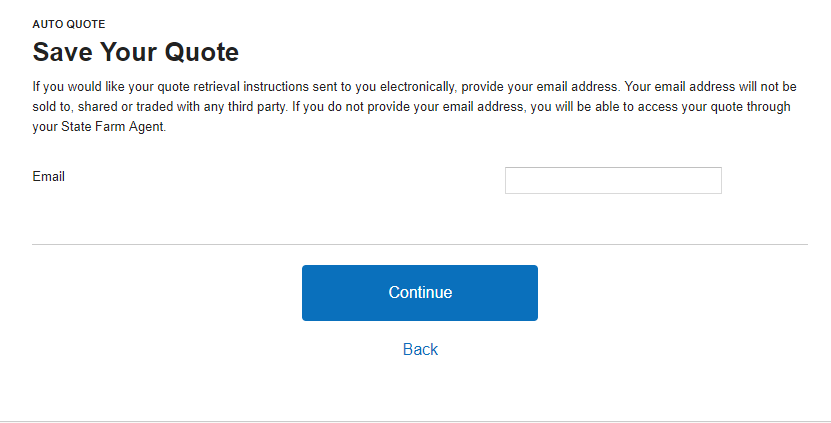Image resolution: width=831 pixels, height=423 pixels.
Task: Click "State Farm Agent" text in description
Action: point(112,127)
